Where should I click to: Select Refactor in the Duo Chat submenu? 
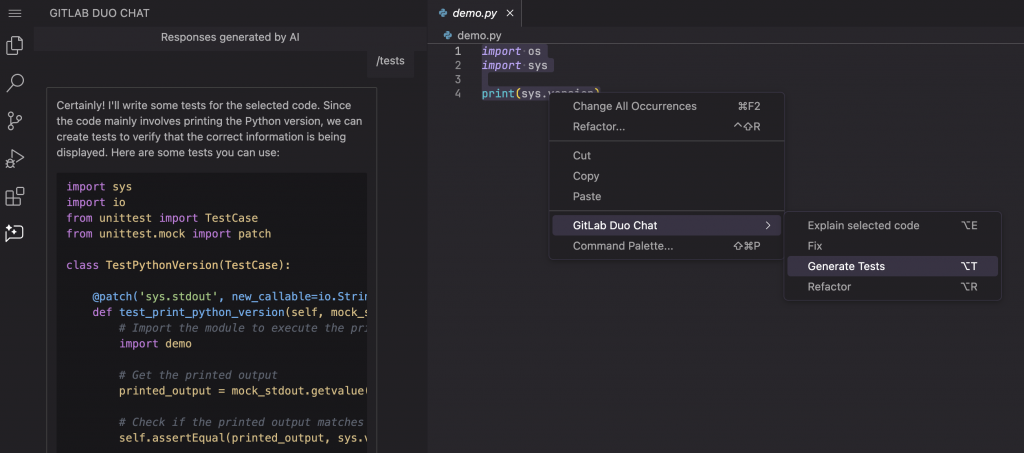point(829,287)
